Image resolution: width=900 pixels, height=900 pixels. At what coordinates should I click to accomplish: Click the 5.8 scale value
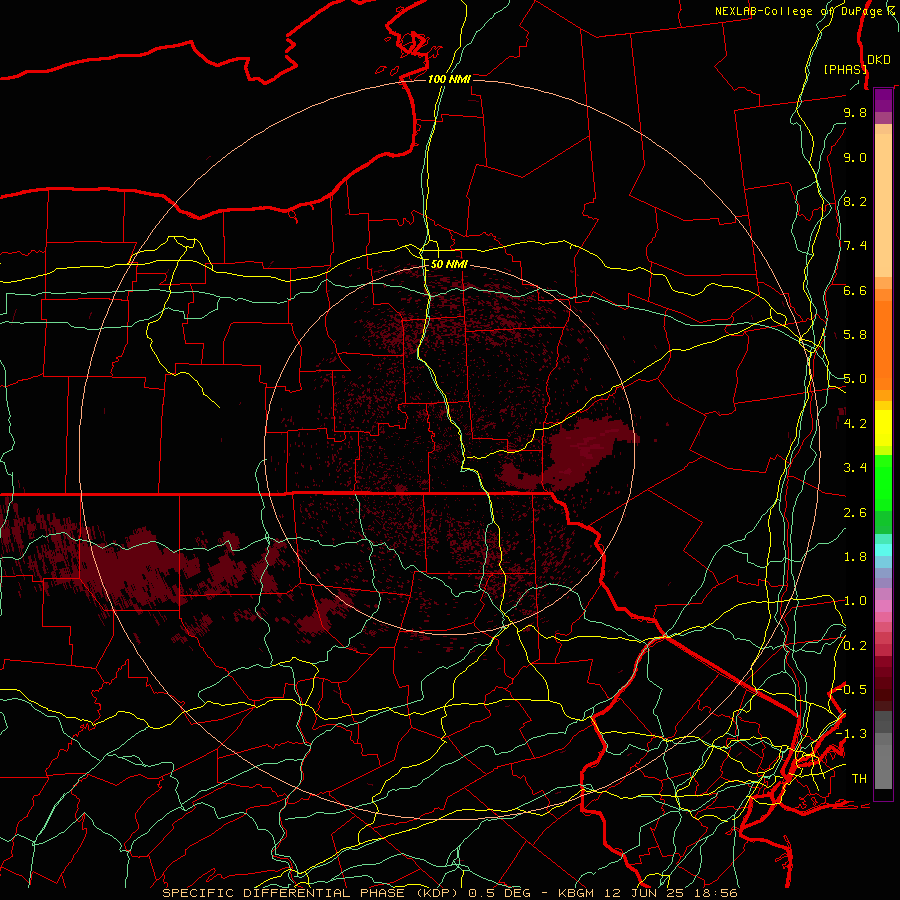(855, 335)
